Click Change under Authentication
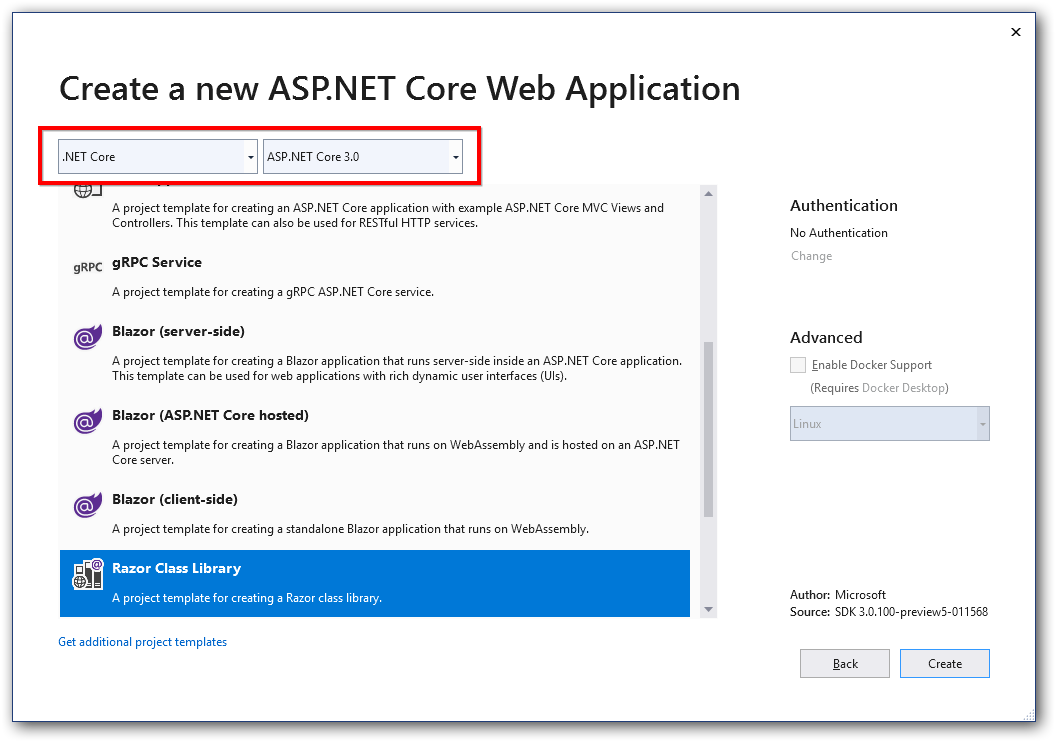This screenshot has height=742, width=1056. [x=811, y=255]
